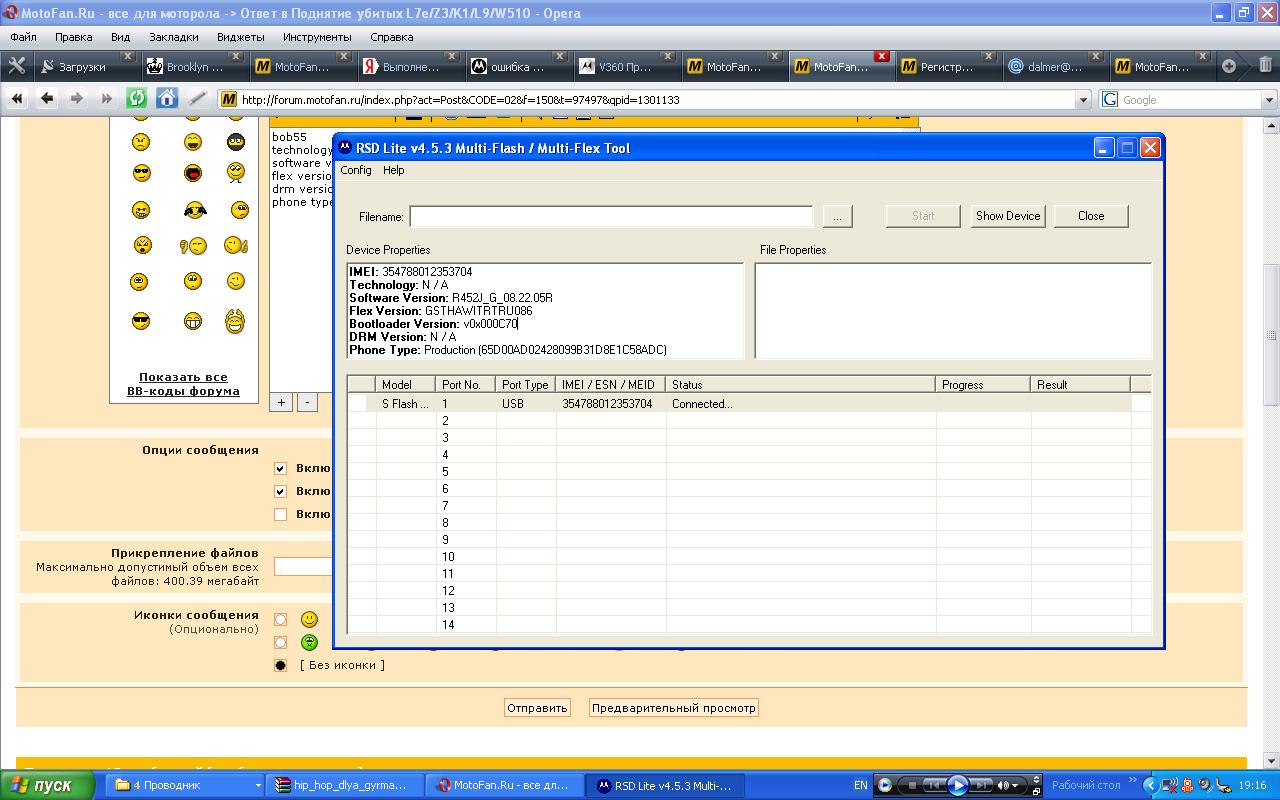Open the Opera panels wrench icon
Image resolution: width=1280 pixels, height=800 pixels.
16,66
